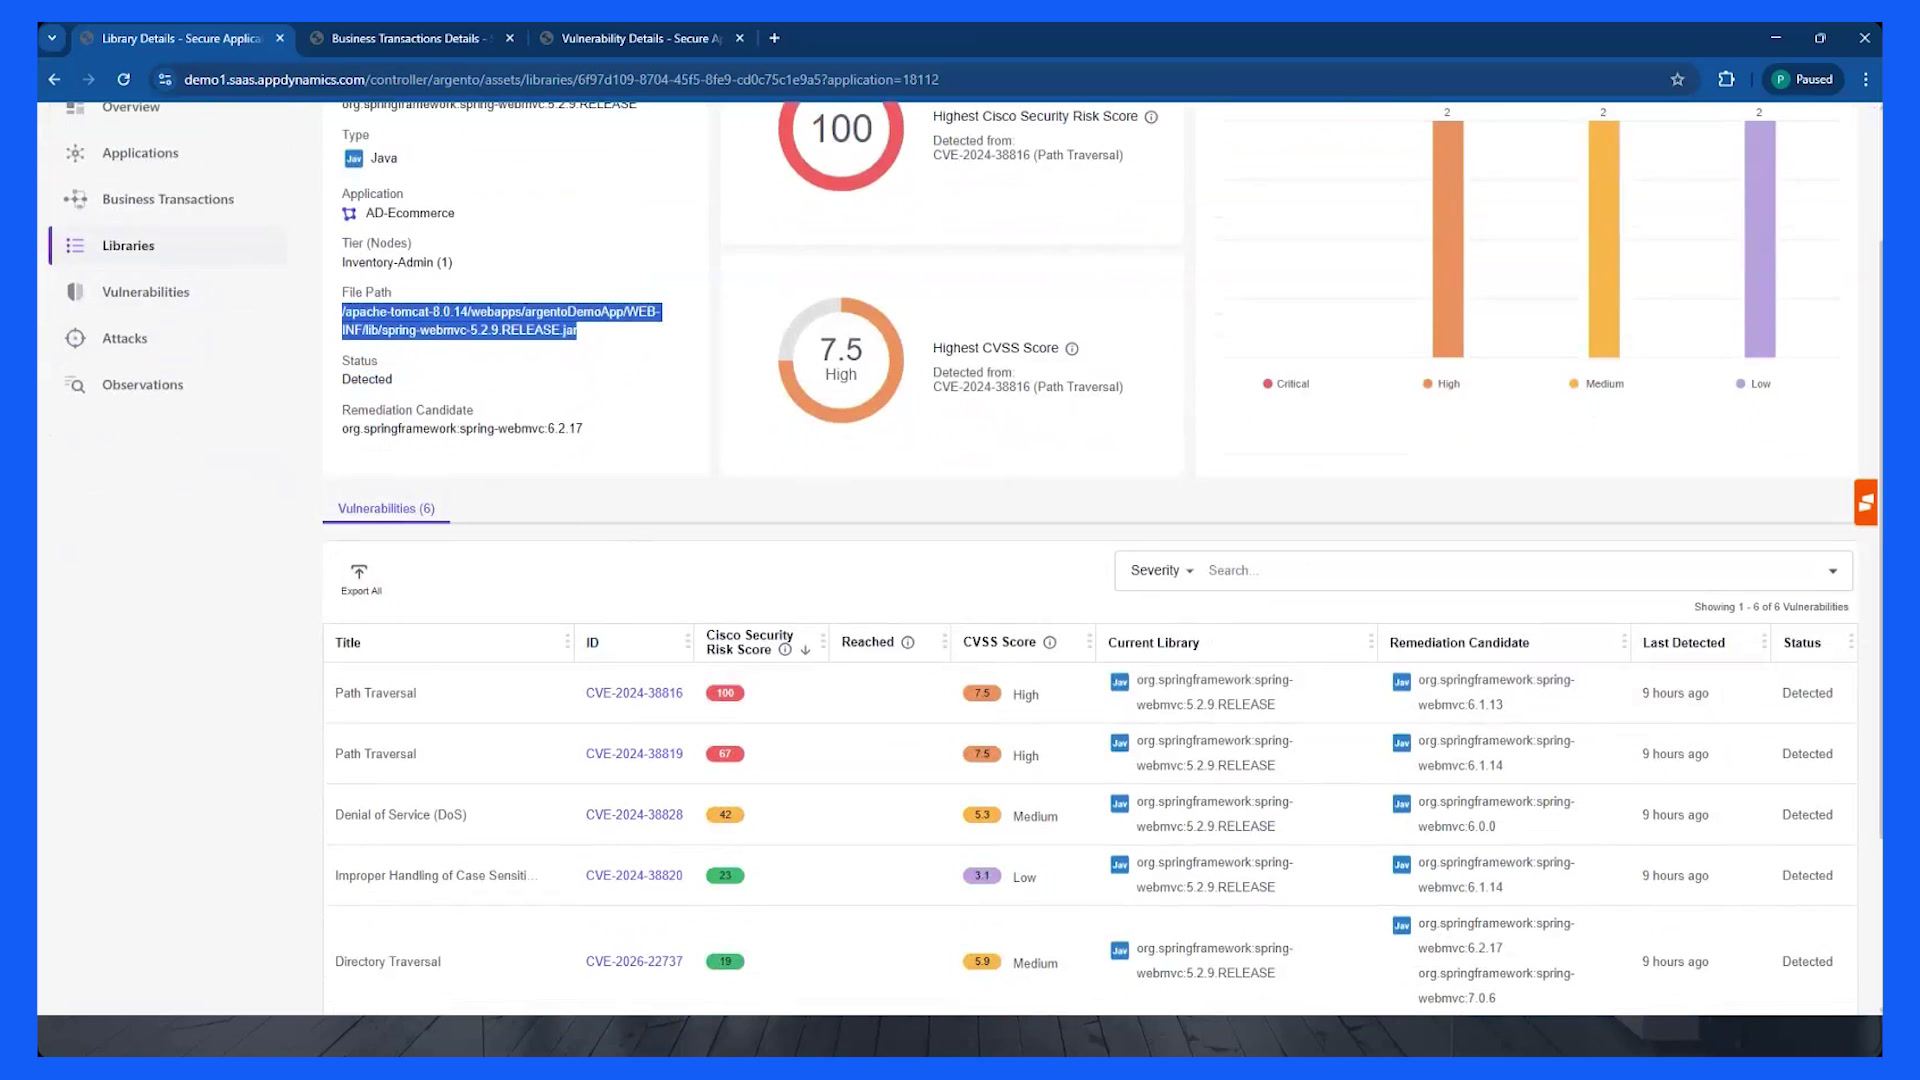The image size is (1920, 1080).
Task: Toggle the Low legend item in the chart
Action: [1753, 384]
